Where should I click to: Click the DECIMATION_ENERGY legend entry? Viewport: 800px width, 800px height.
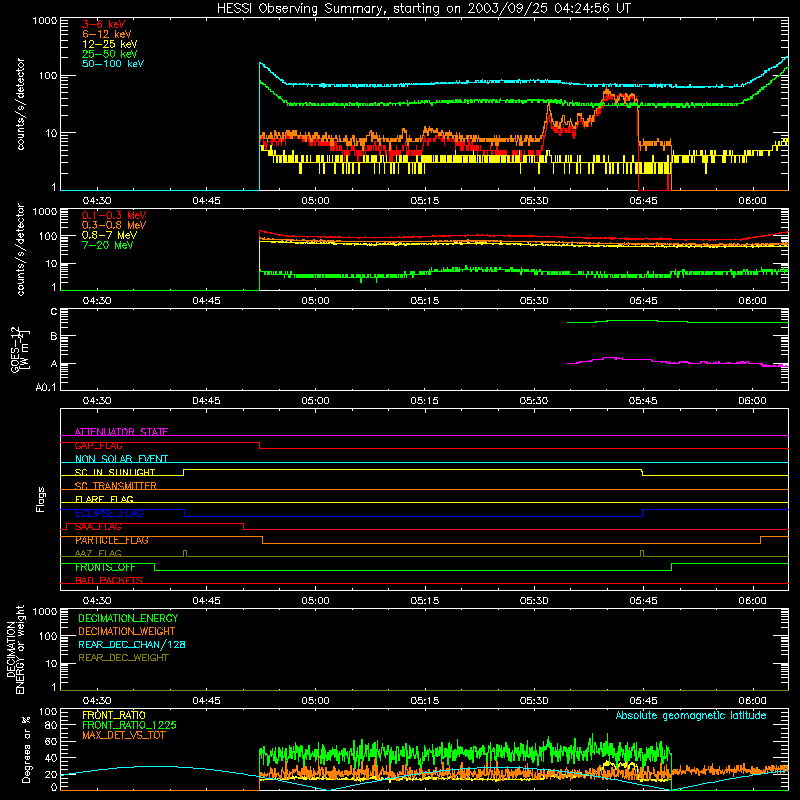click(128, 618)
